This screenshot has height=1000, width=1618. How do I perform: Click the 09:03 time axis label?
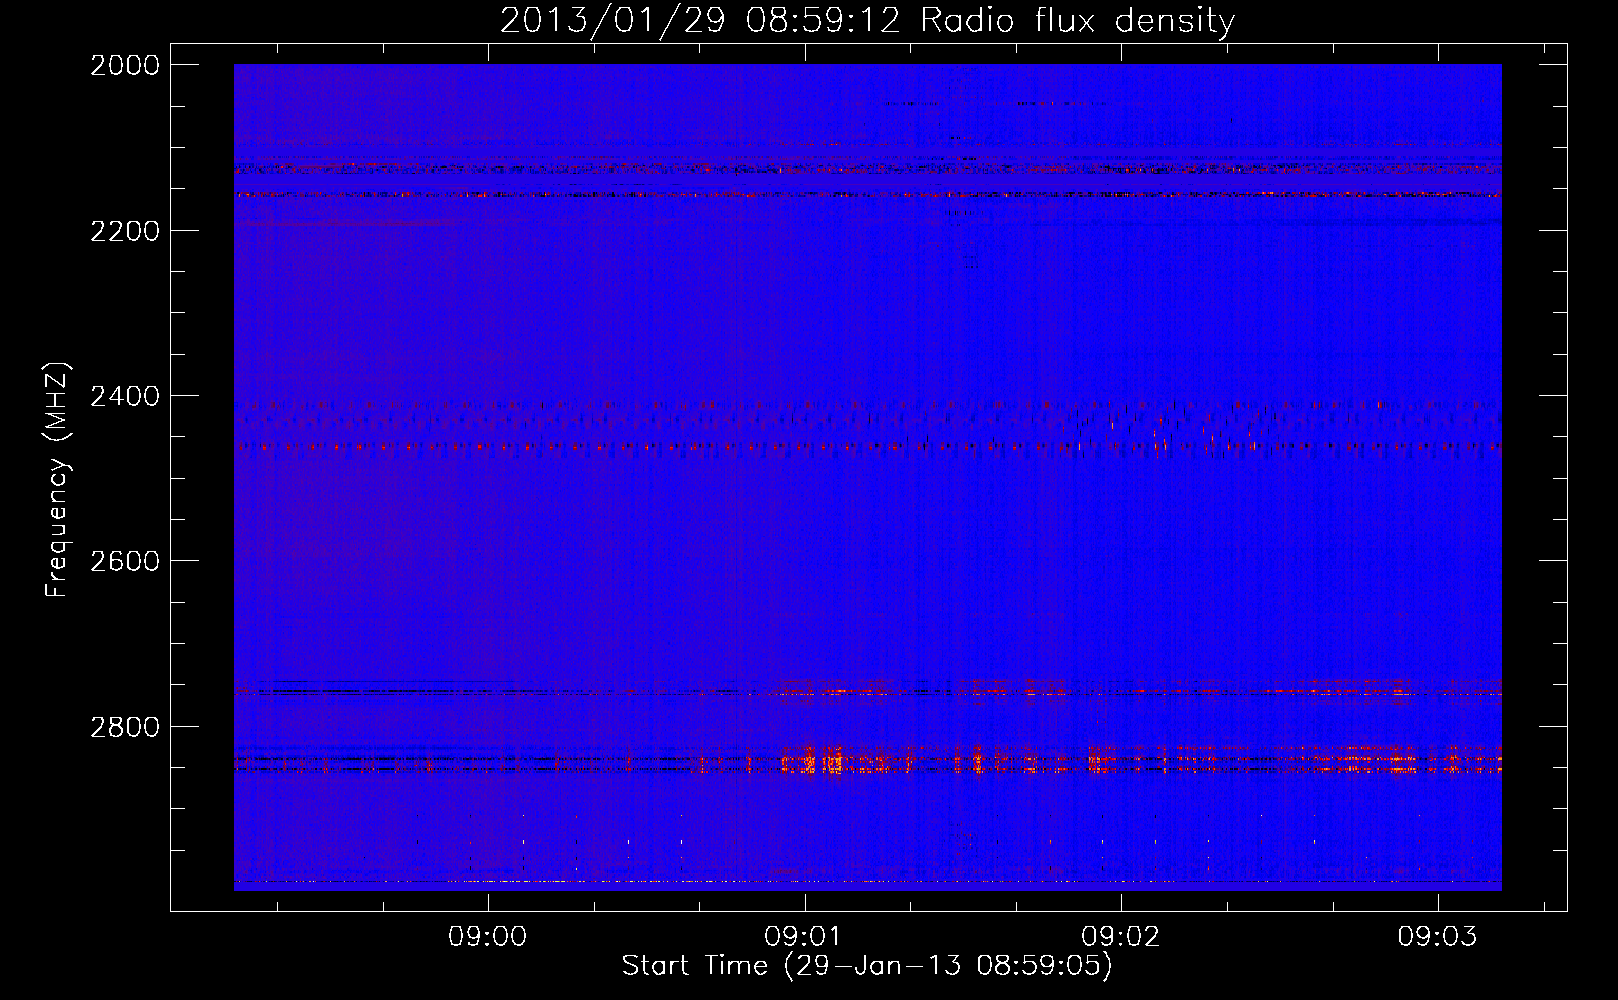point(1438,937)
